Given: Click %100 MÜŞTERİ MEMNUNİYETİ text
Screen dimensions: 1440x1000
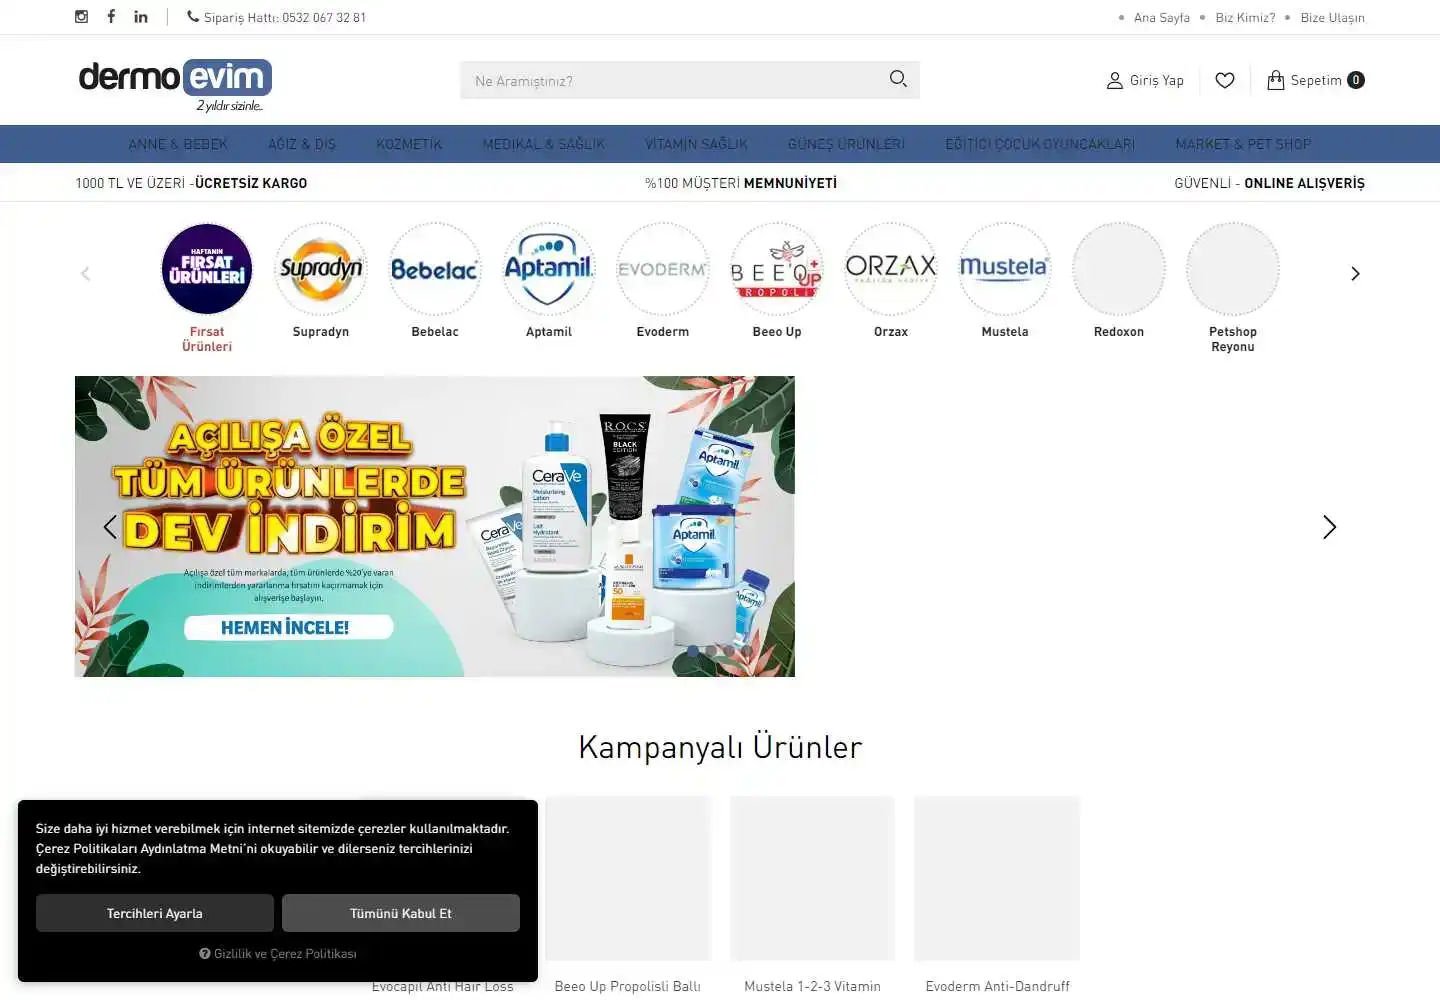Looking at the screenshot, I should coord(741,183).
